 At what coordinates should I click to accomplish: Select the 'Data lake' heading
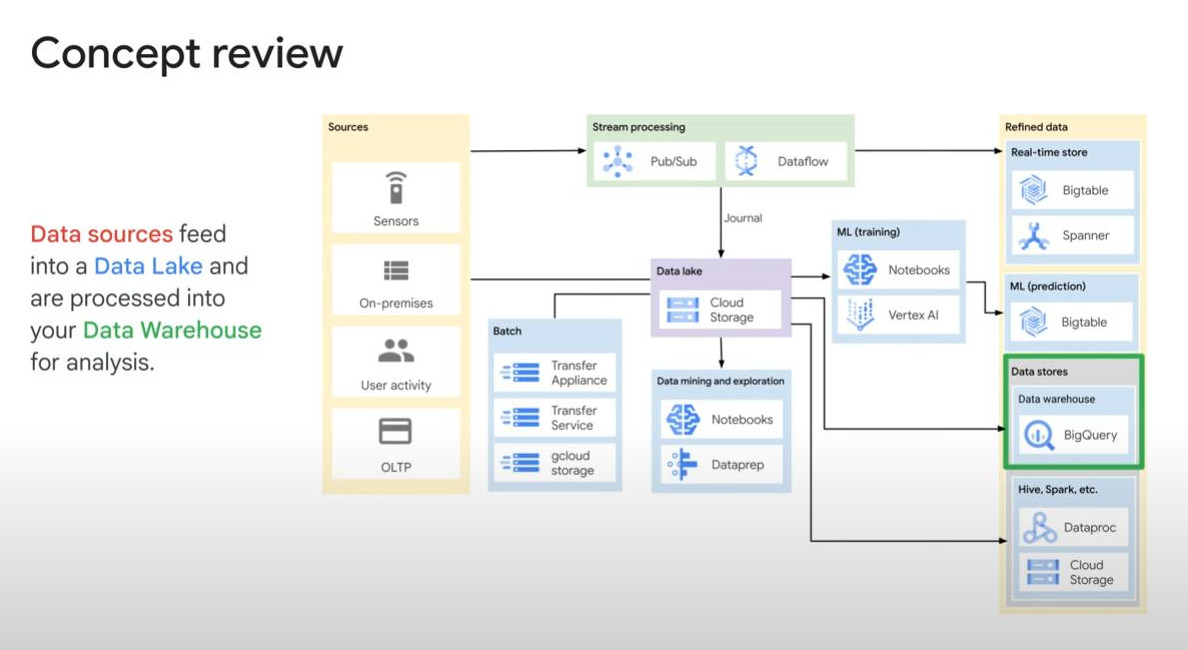(x=679, y=271)
